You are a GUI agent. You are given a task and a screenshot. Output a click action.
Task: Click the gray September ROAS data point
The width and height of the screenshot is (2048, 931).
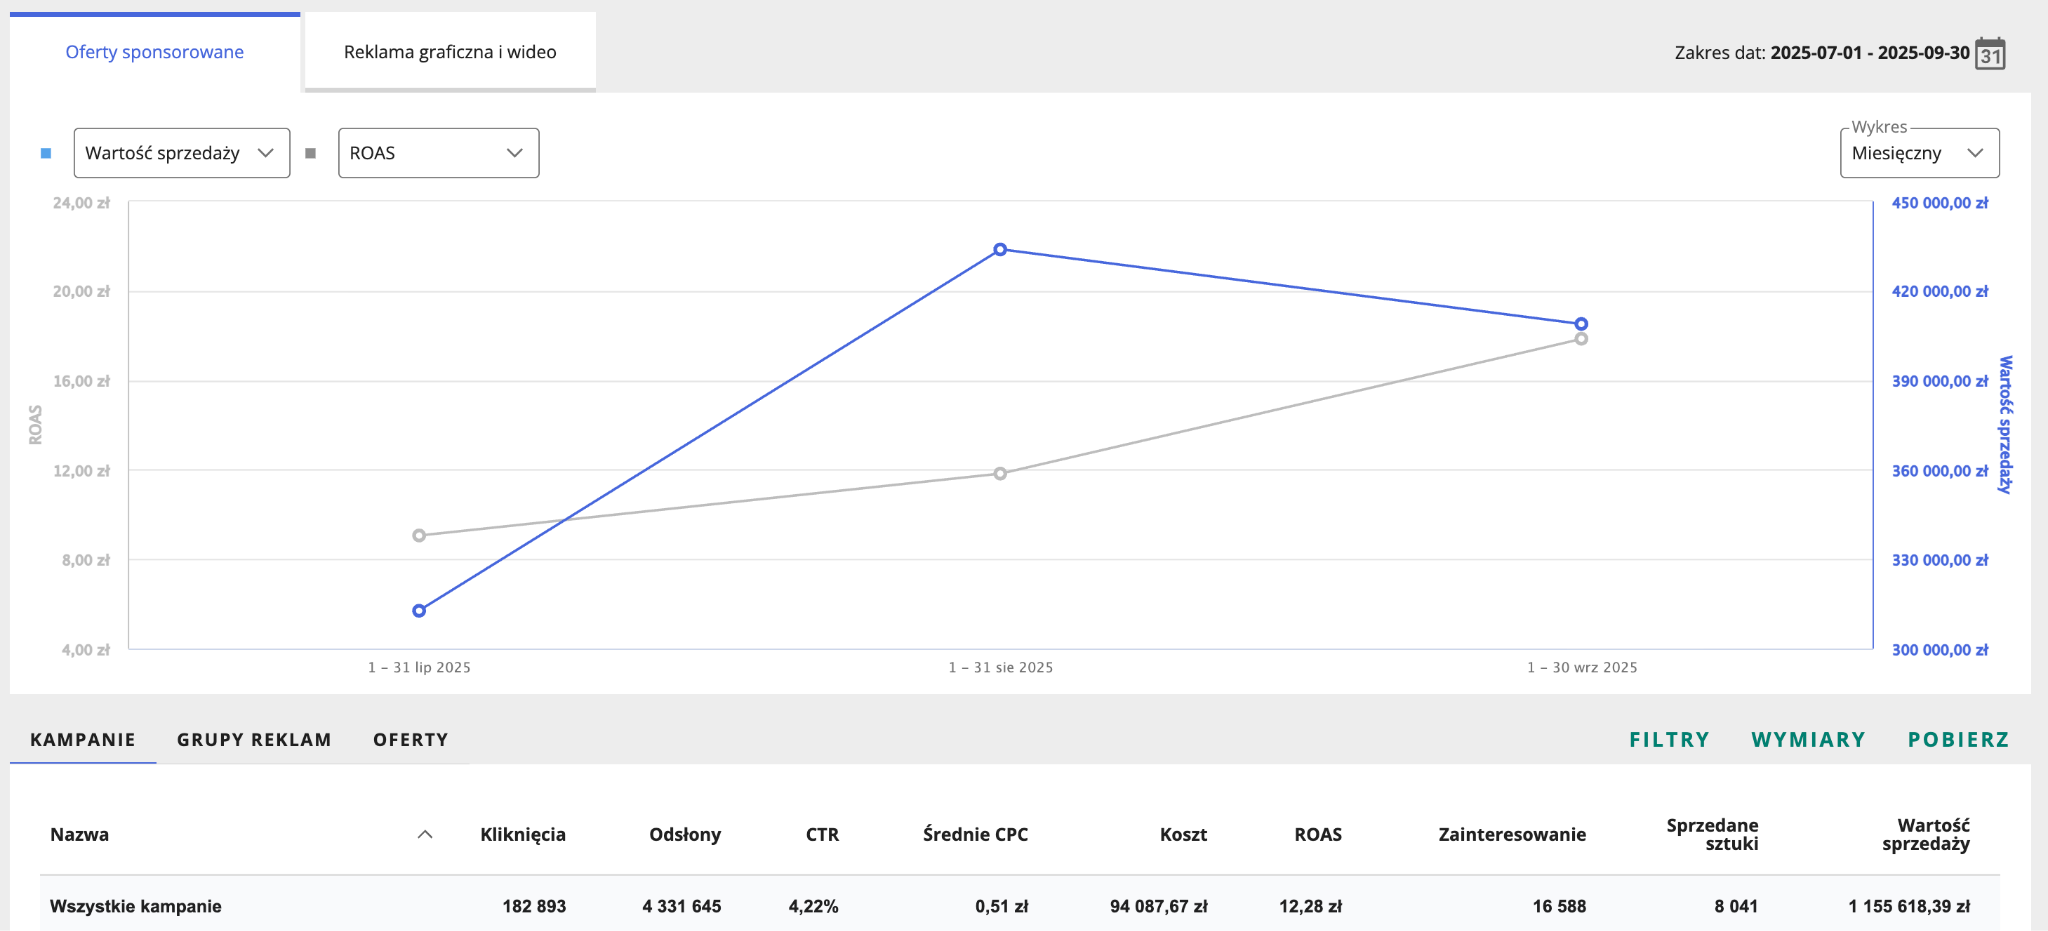(1581, 339)
